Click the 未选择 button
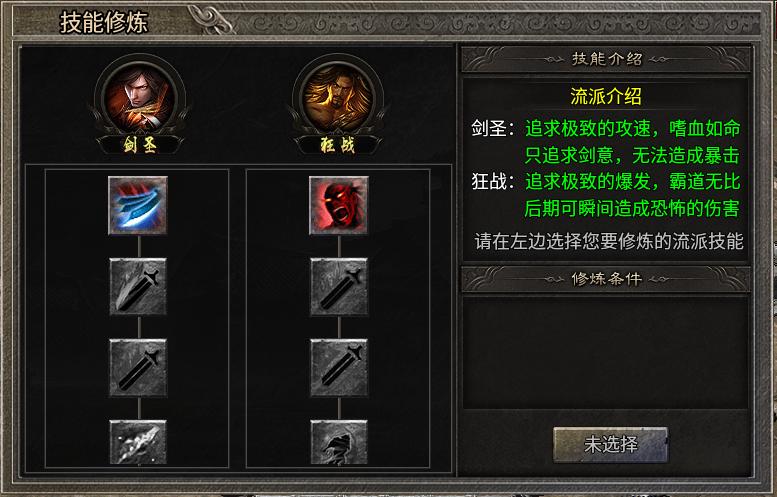This screenshot has width=777, height=497. click(610, 444)
